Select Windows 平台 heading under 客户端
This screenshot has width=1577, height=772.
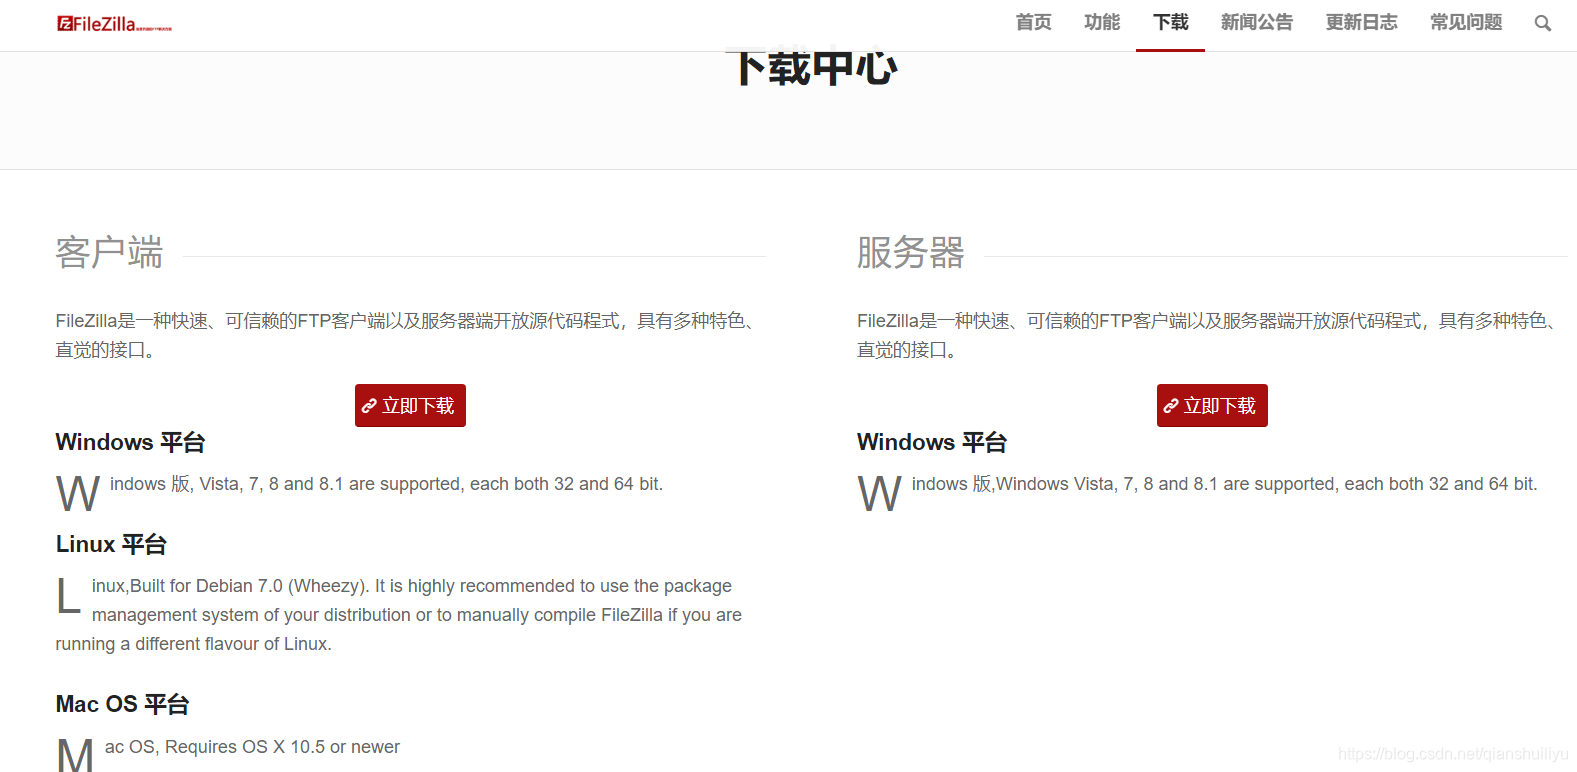(x=130, y=442)
